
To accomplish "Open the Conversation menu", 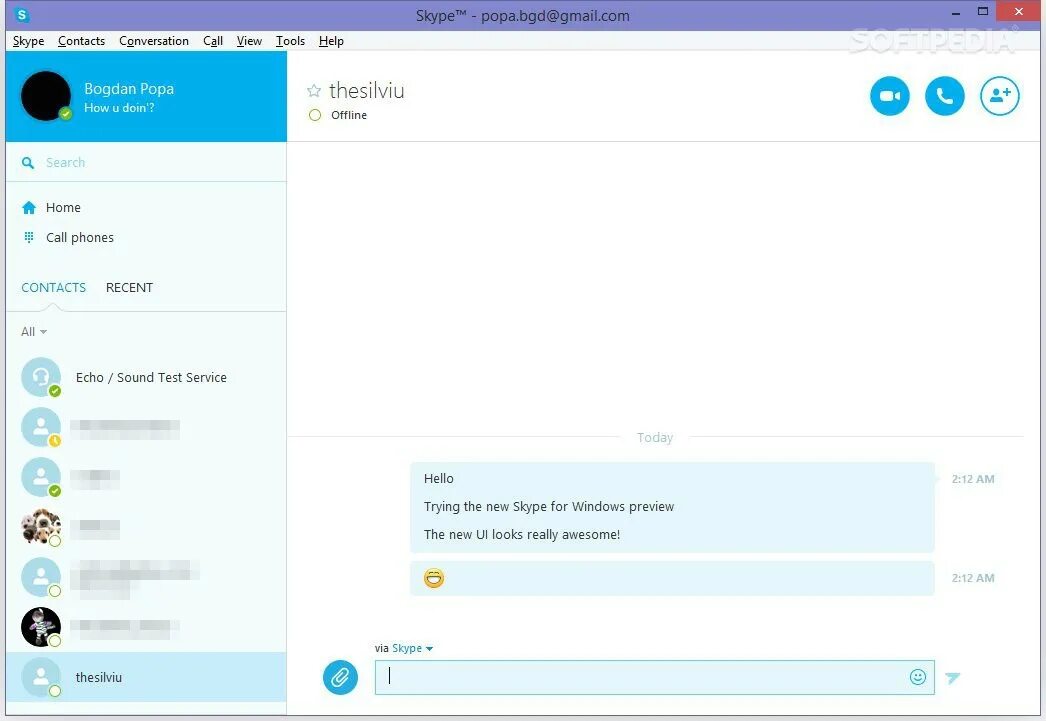I will [154, 41].
